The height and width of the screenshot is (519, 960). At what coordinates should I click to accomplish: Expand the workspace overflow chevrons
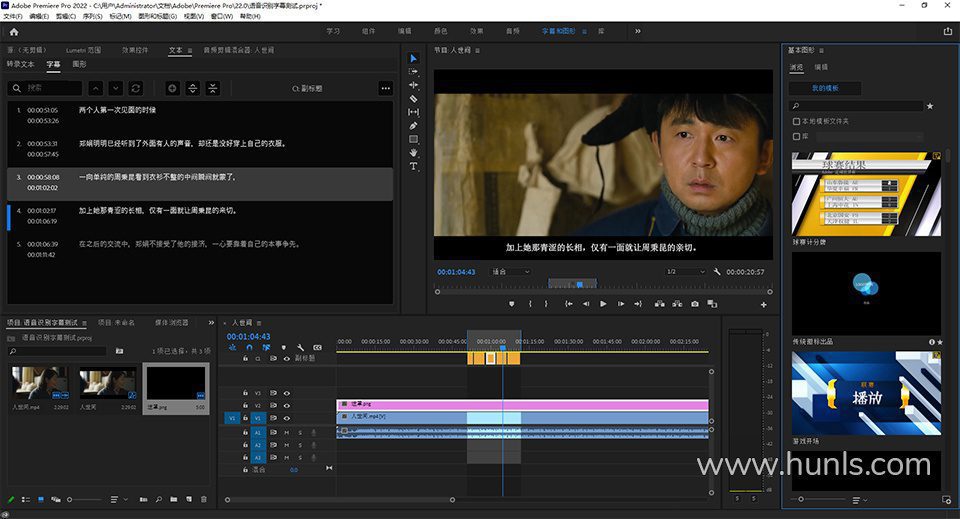[x=638, y=31]
